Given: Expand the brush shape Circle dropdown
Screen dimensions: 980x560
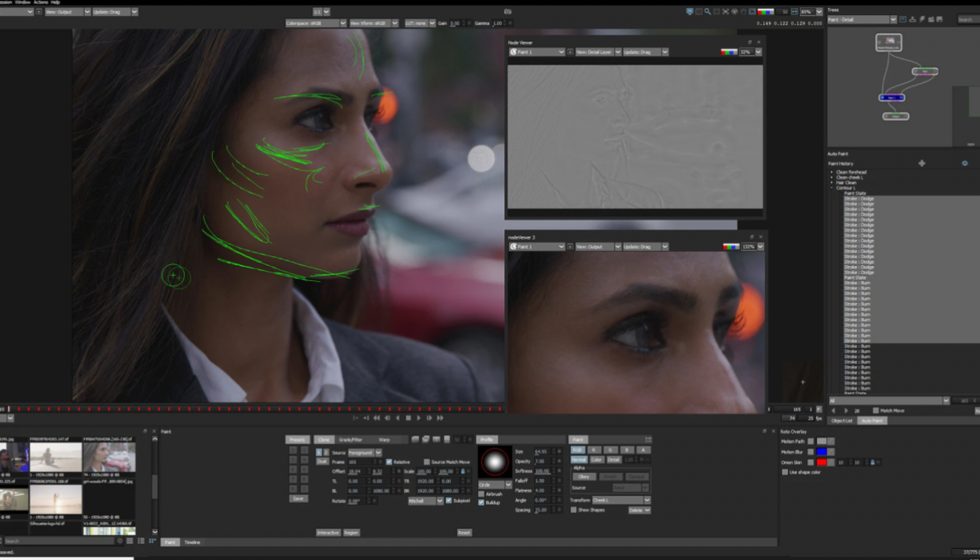Looking at the screenshot, I should pos(494,484).
